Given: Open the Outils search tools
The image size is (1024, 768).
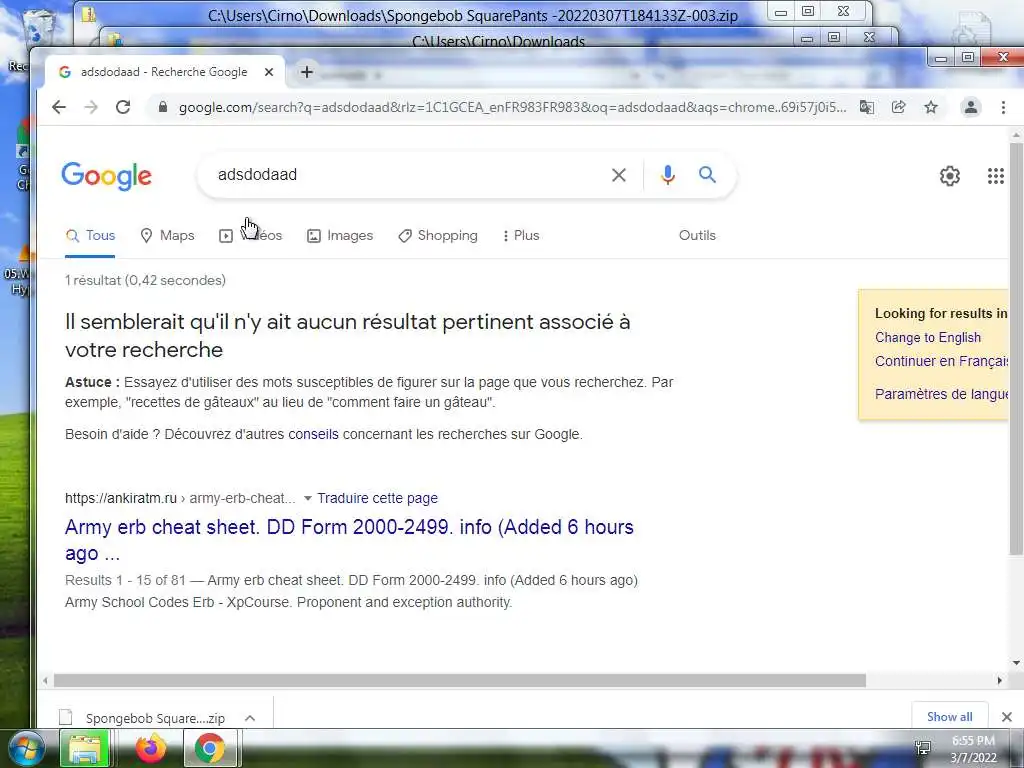Looking at the screenshot, I should (697, 235).
